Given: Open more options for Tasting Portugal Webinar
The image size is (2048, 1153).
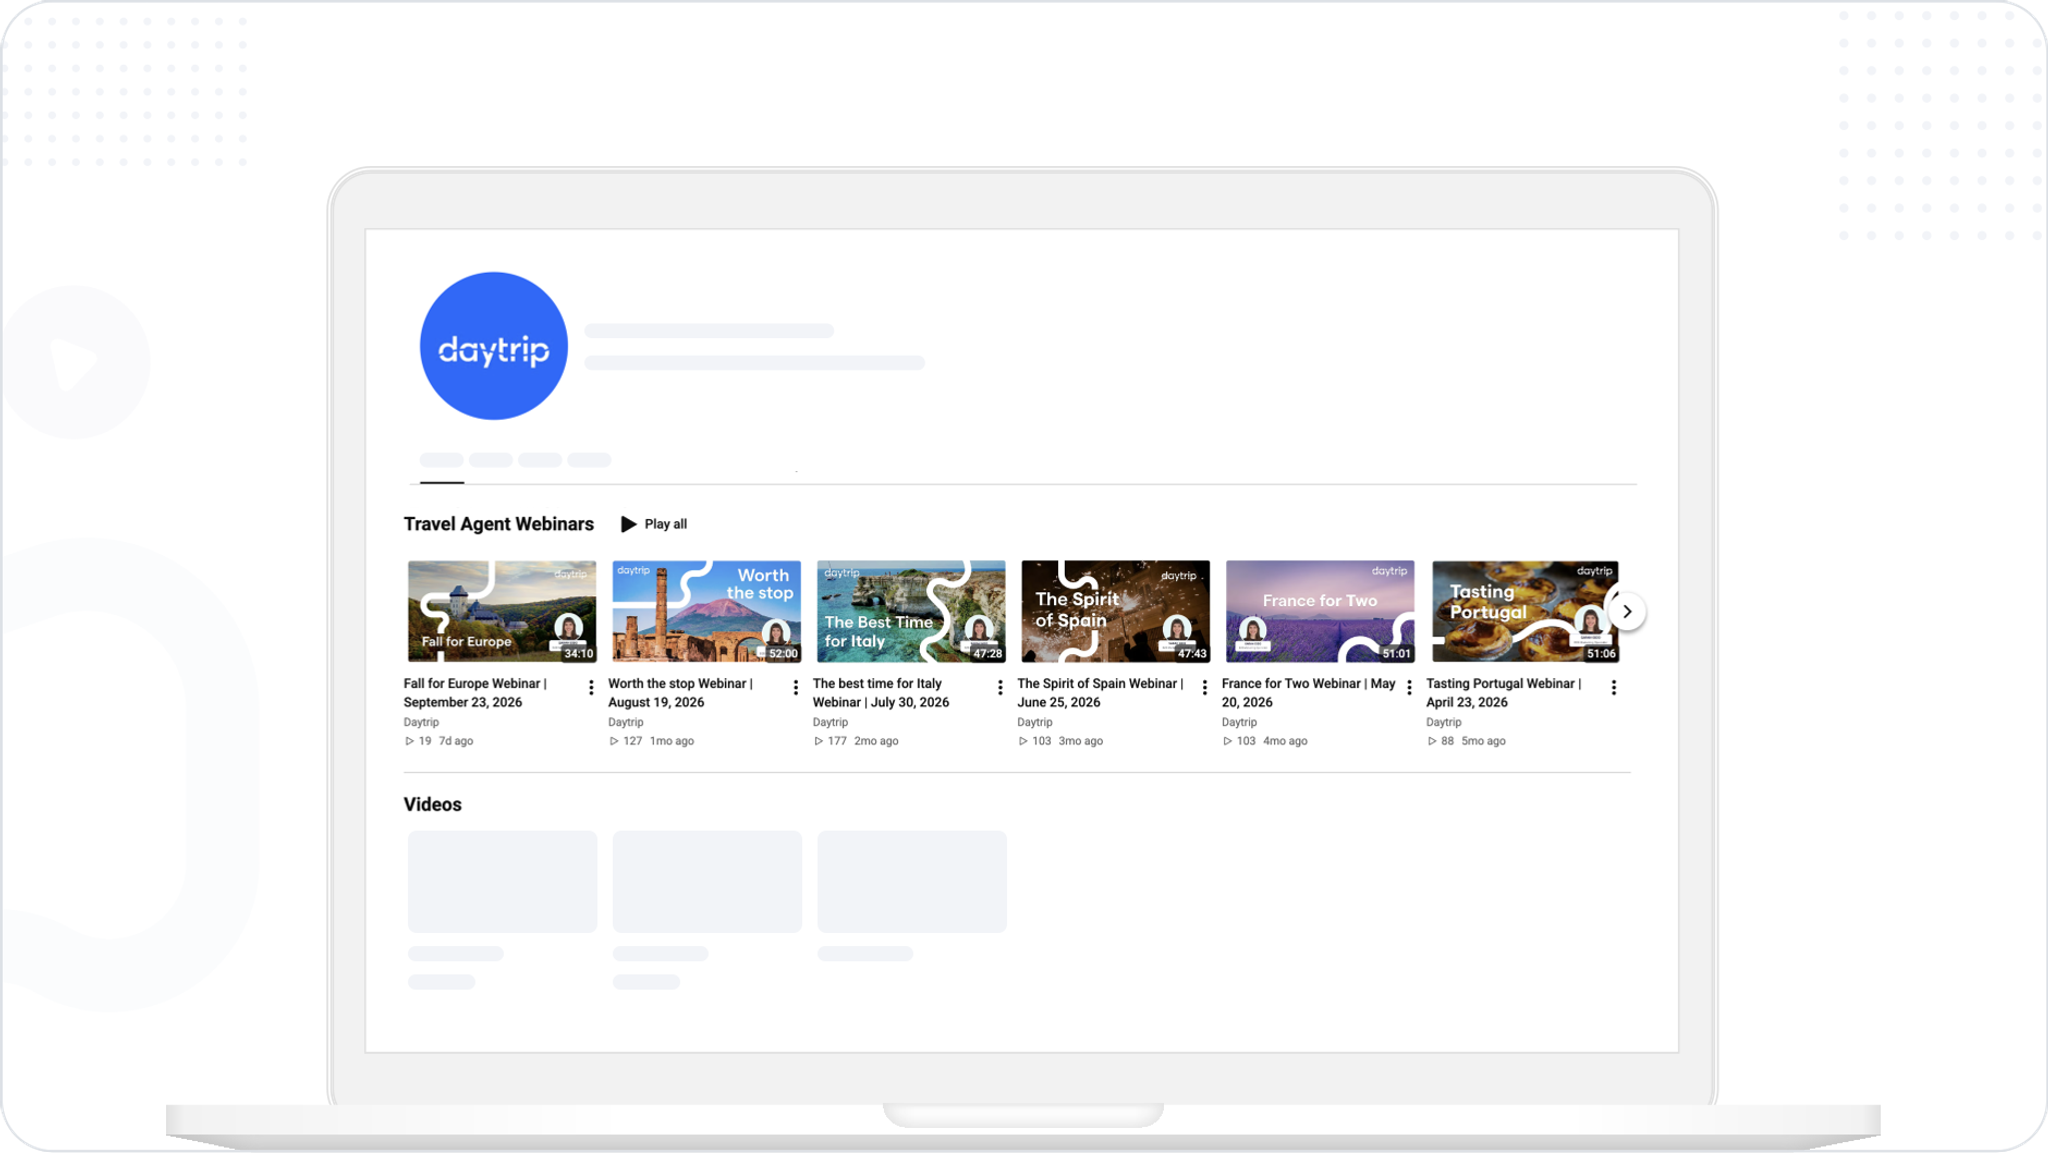Looking at the screenshot, I should tap(1614, 688).
